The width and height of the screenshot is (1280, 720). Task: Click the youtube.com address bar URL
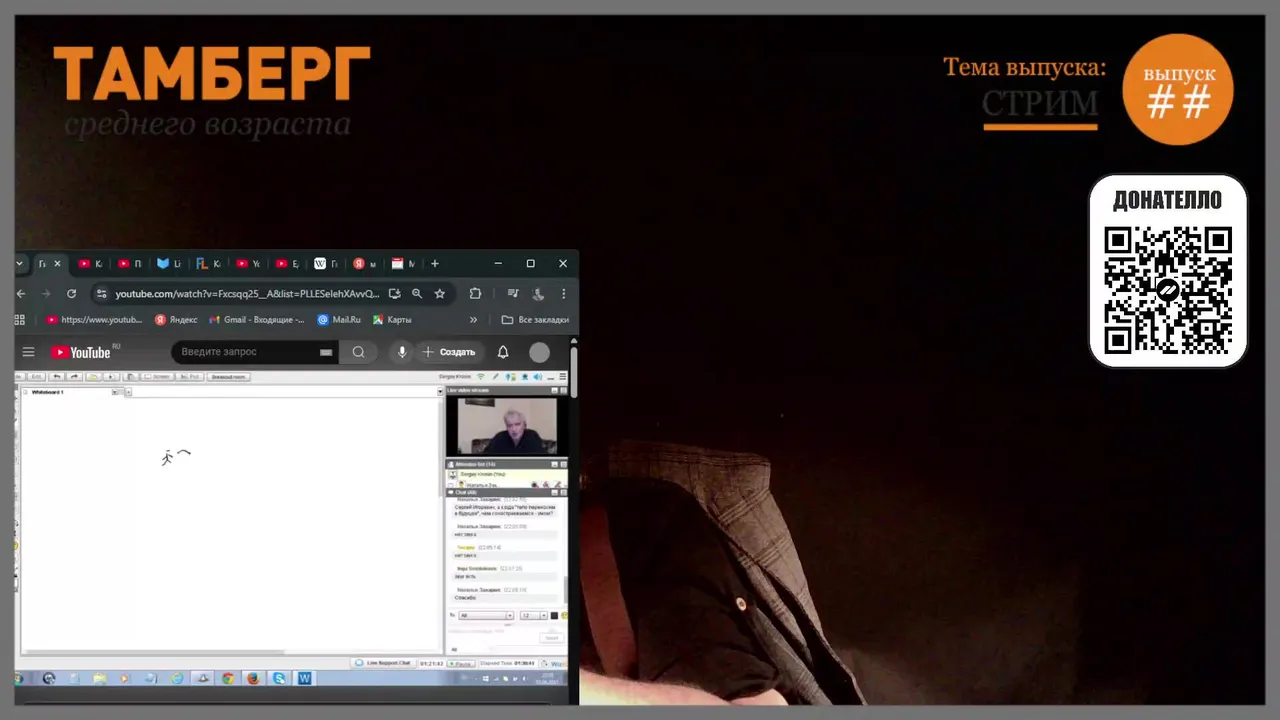[247, 294]
